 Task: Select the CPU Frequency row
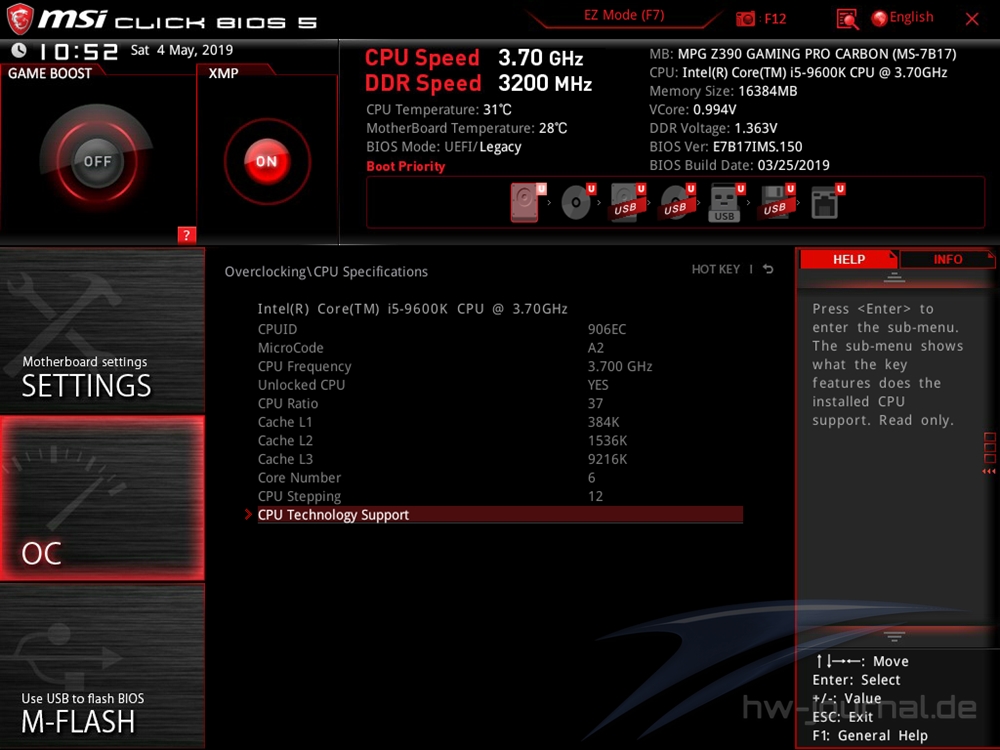[500, 366]
